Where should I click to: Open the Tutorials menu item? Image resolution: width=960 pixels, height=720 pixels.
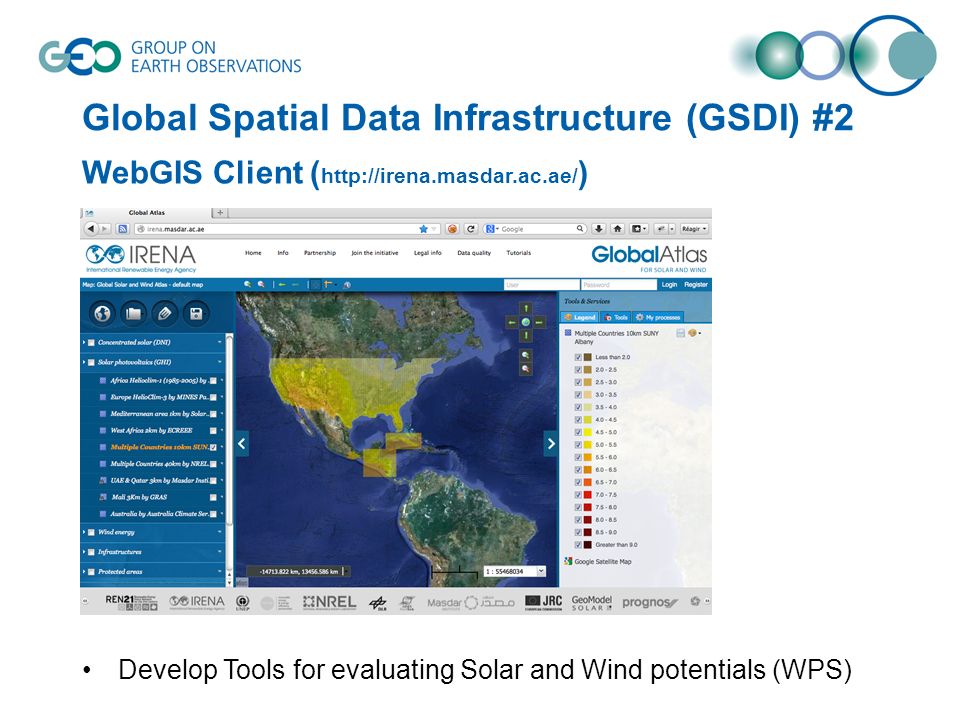pyautogui.click(x=519, y=253)
